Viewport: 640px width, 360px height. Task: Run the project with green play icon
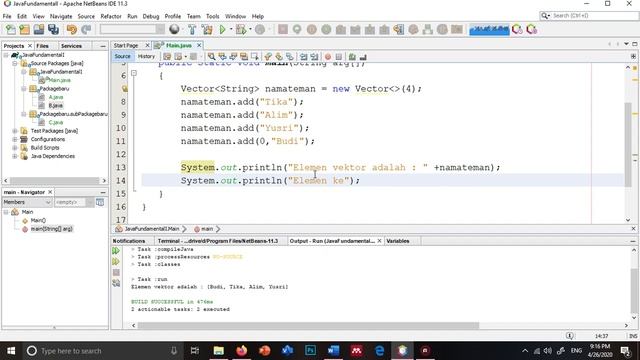(222, 29)
